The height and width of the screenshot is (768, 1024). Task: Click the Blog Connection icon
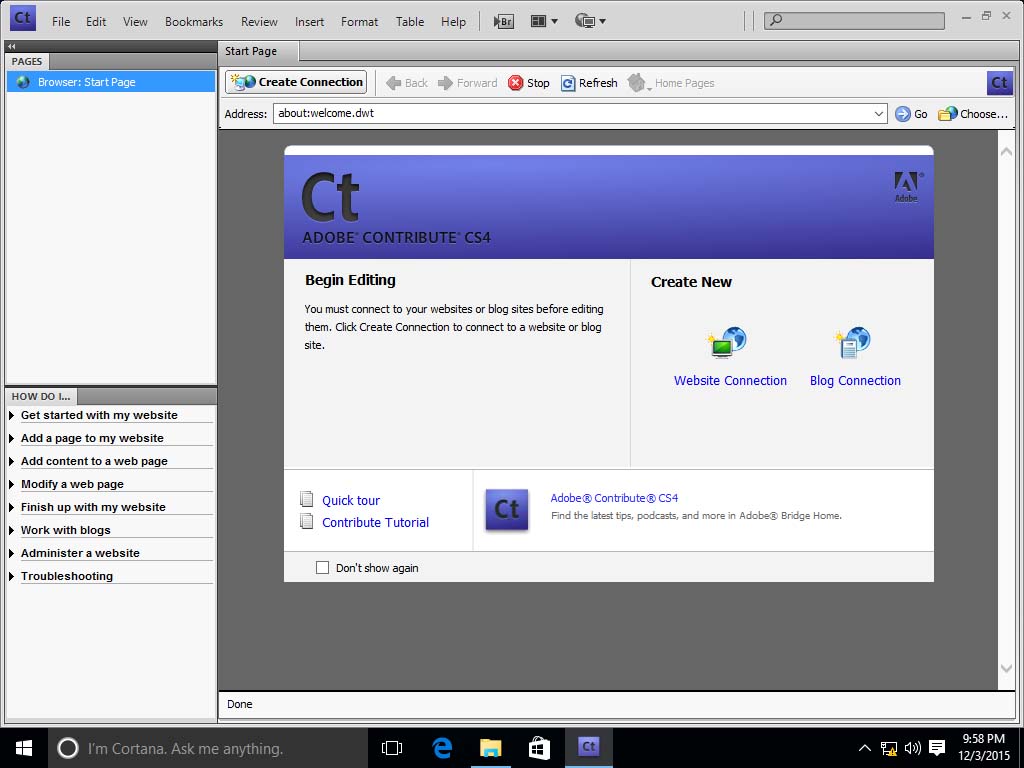click(852, 342)
